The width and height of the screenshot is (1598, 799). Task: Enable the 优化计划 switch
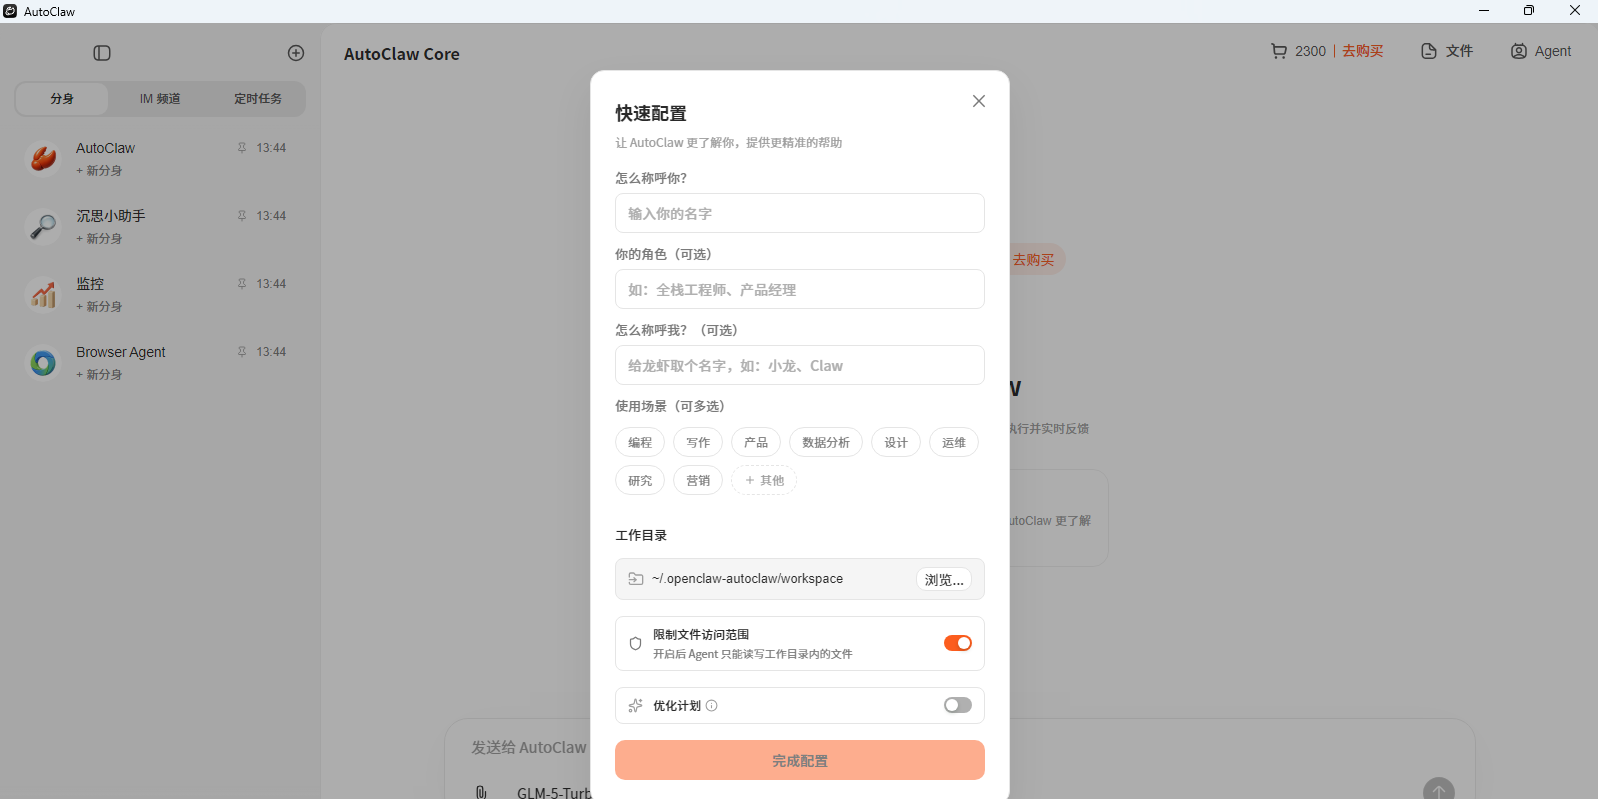click(x=957, y=706)
